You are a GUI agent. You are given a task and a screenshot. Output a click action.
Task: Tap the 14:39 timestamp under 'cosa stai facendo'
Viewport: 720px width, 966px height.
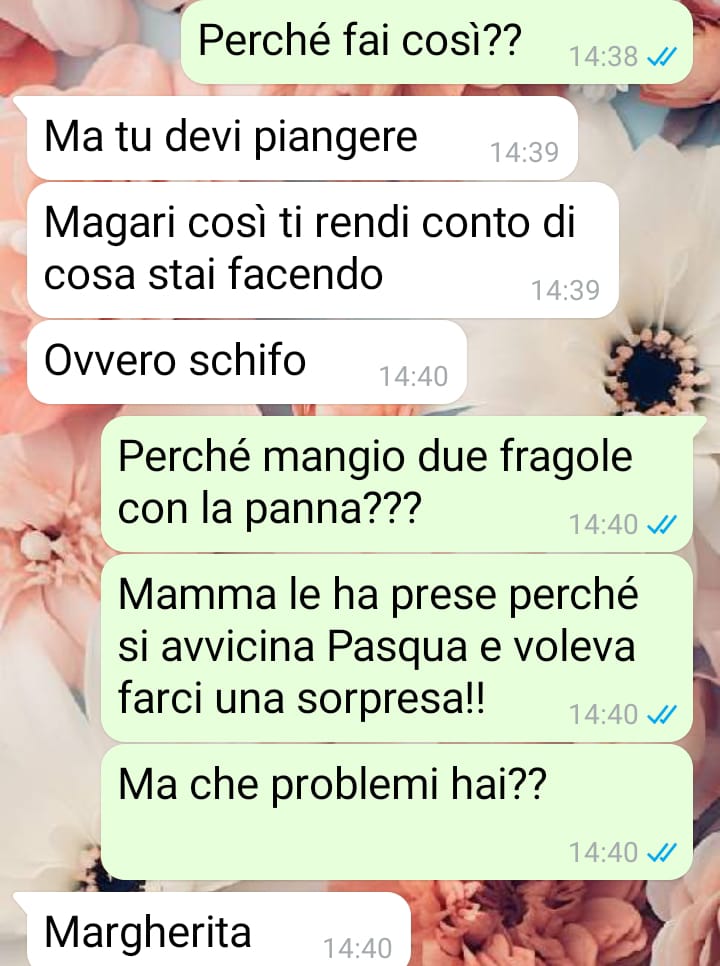565,291
